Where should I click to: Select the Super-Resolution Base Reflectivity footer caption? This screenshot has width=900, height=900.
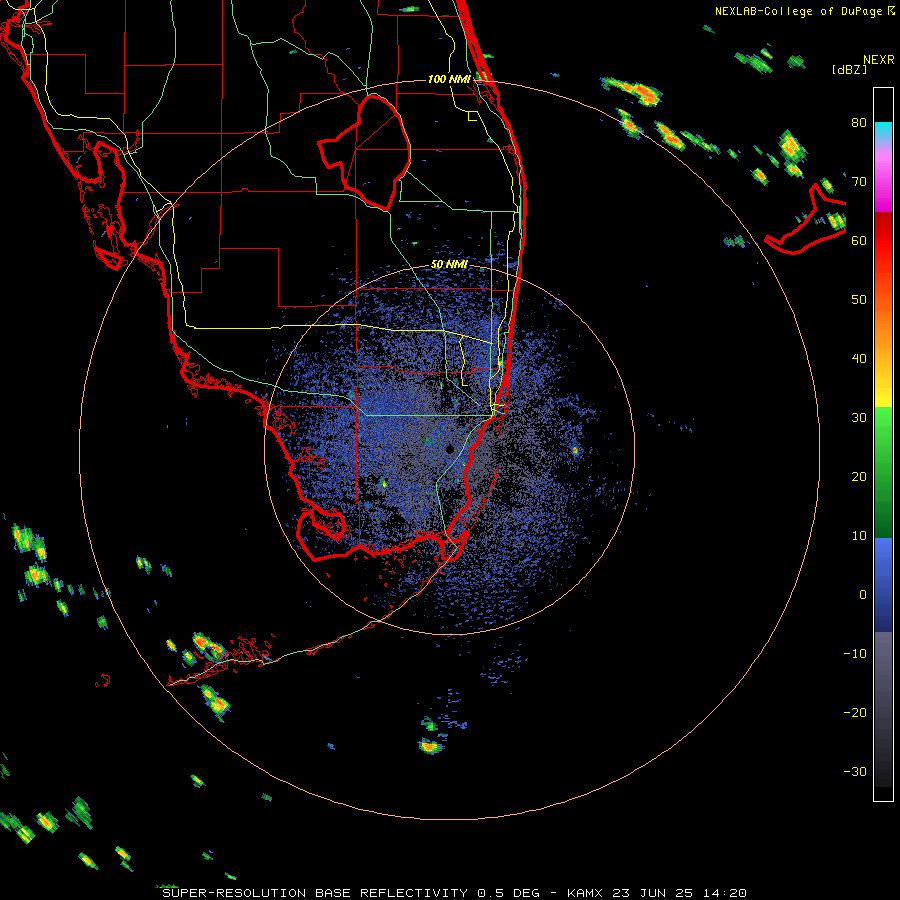[454, 893]
